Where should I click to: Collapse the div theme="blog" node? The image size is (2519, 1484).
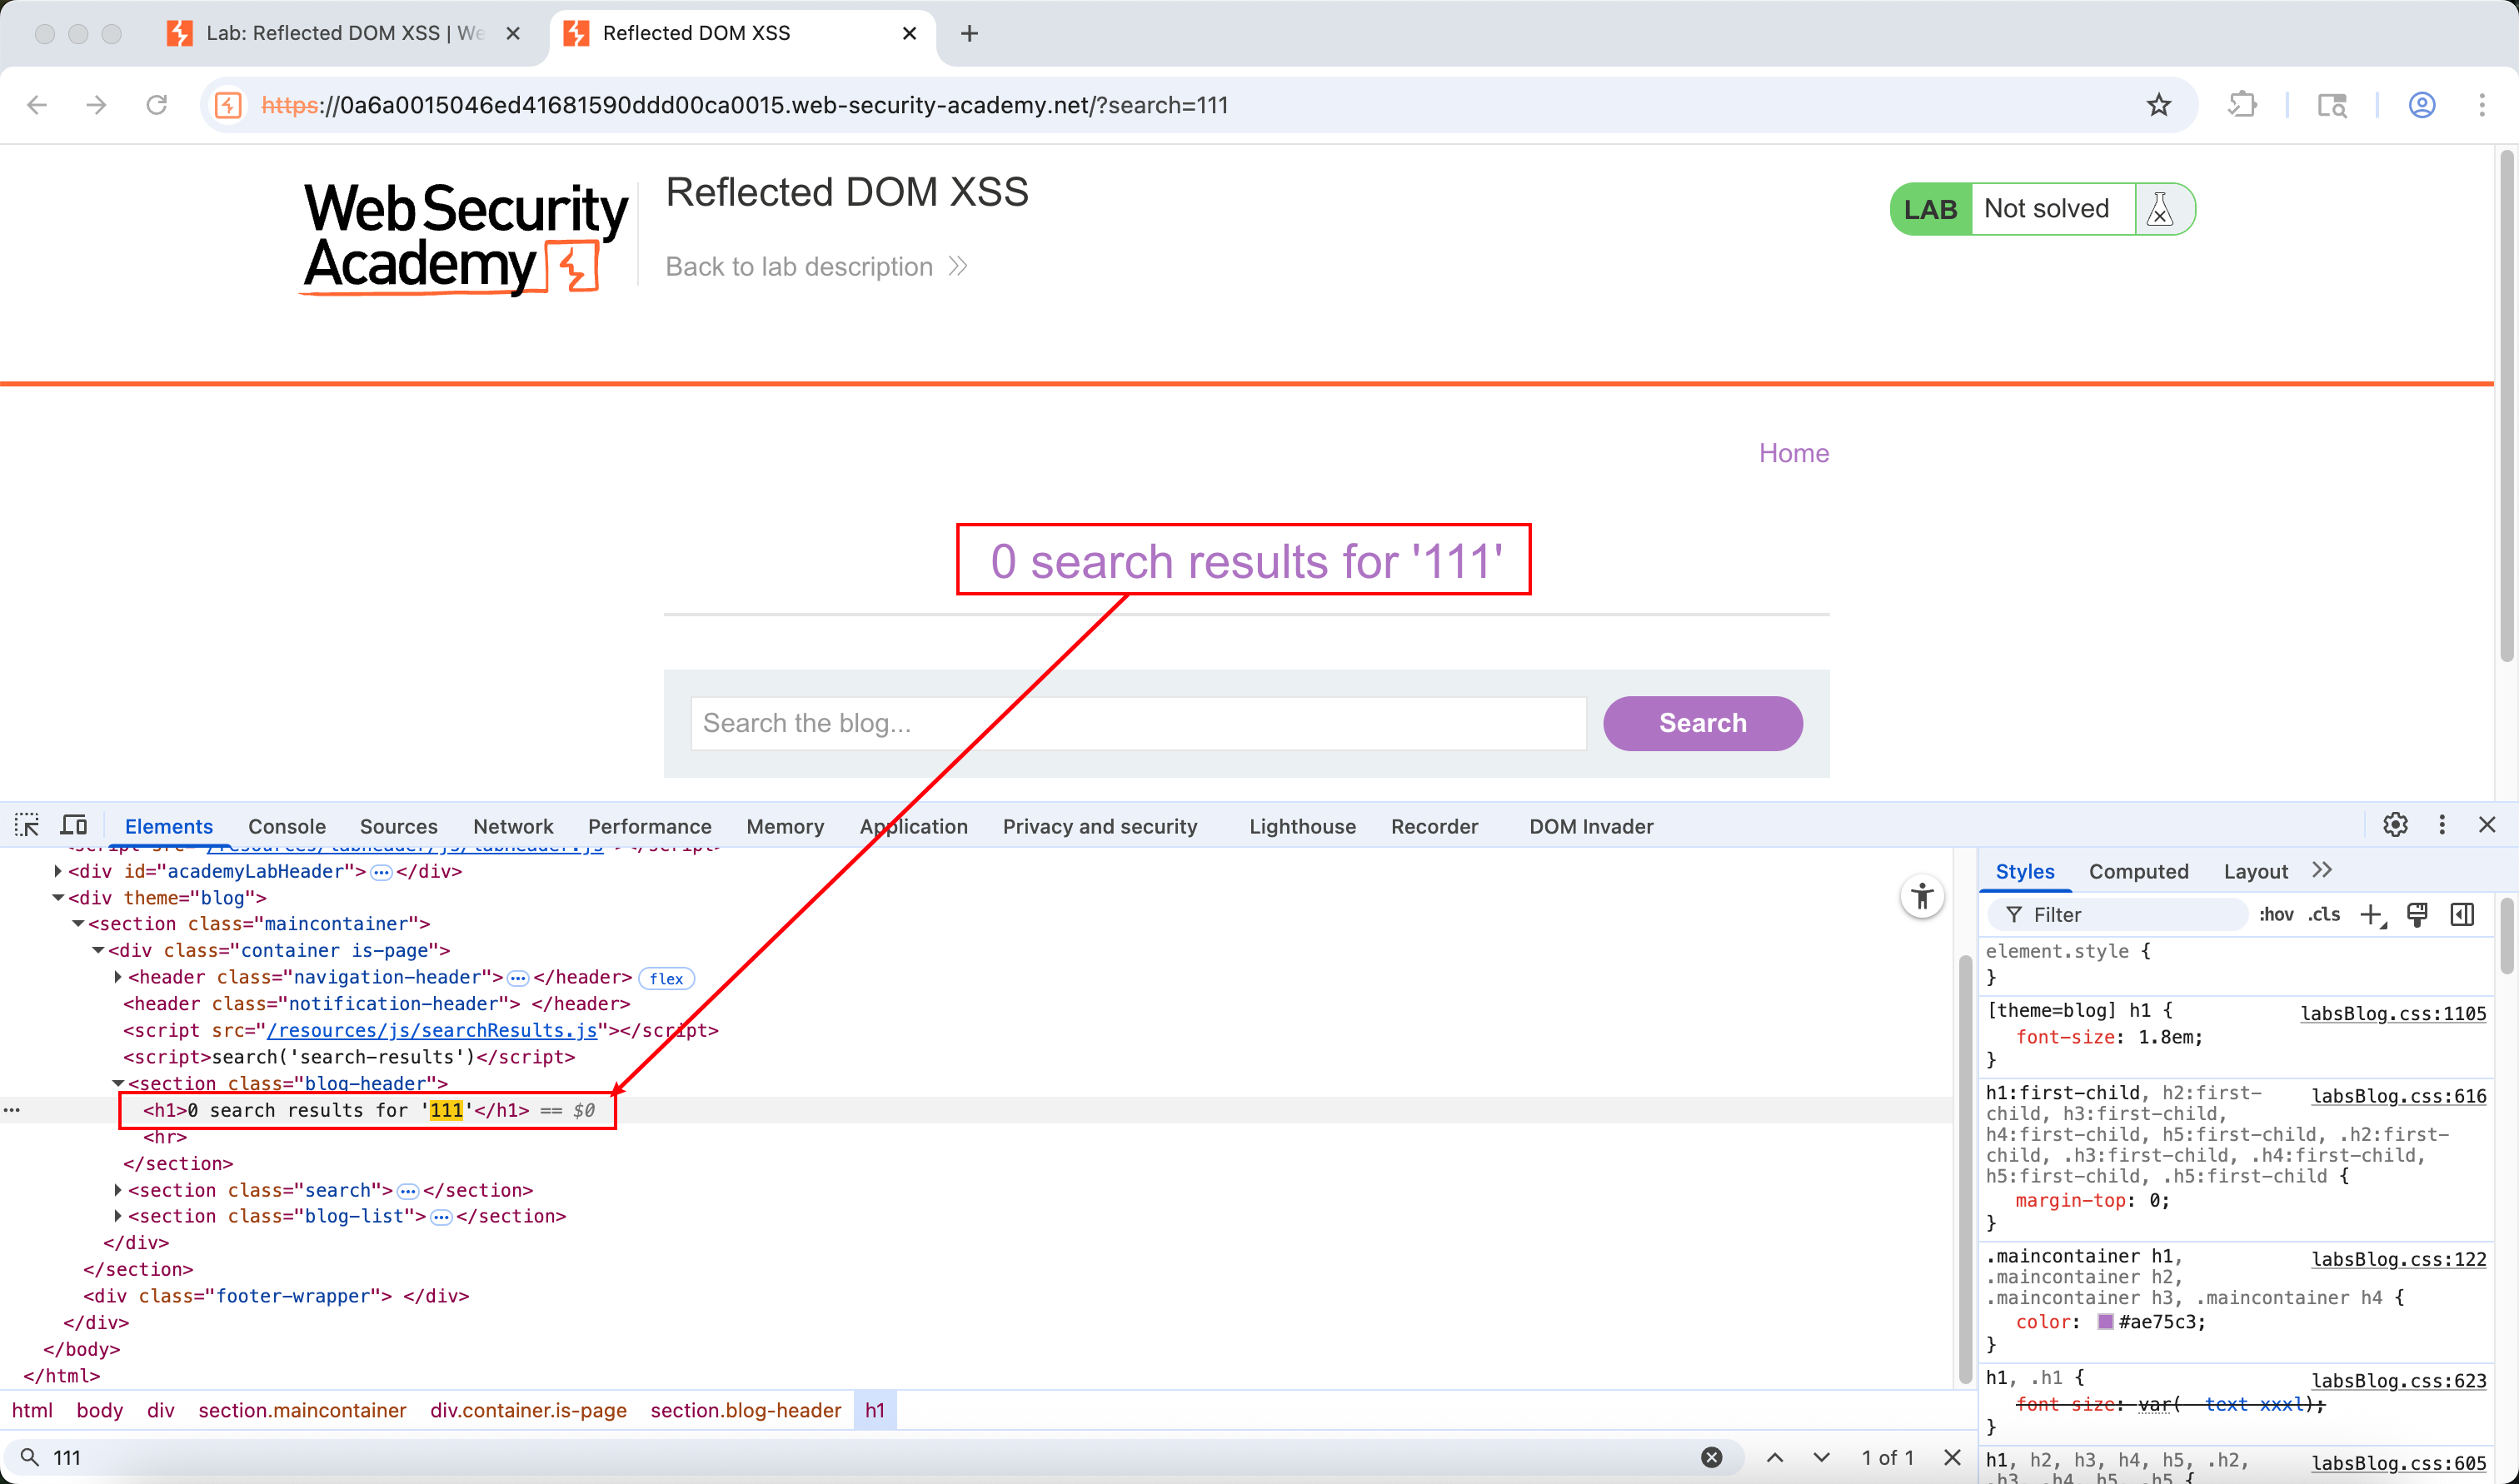(x=58, y=898)
